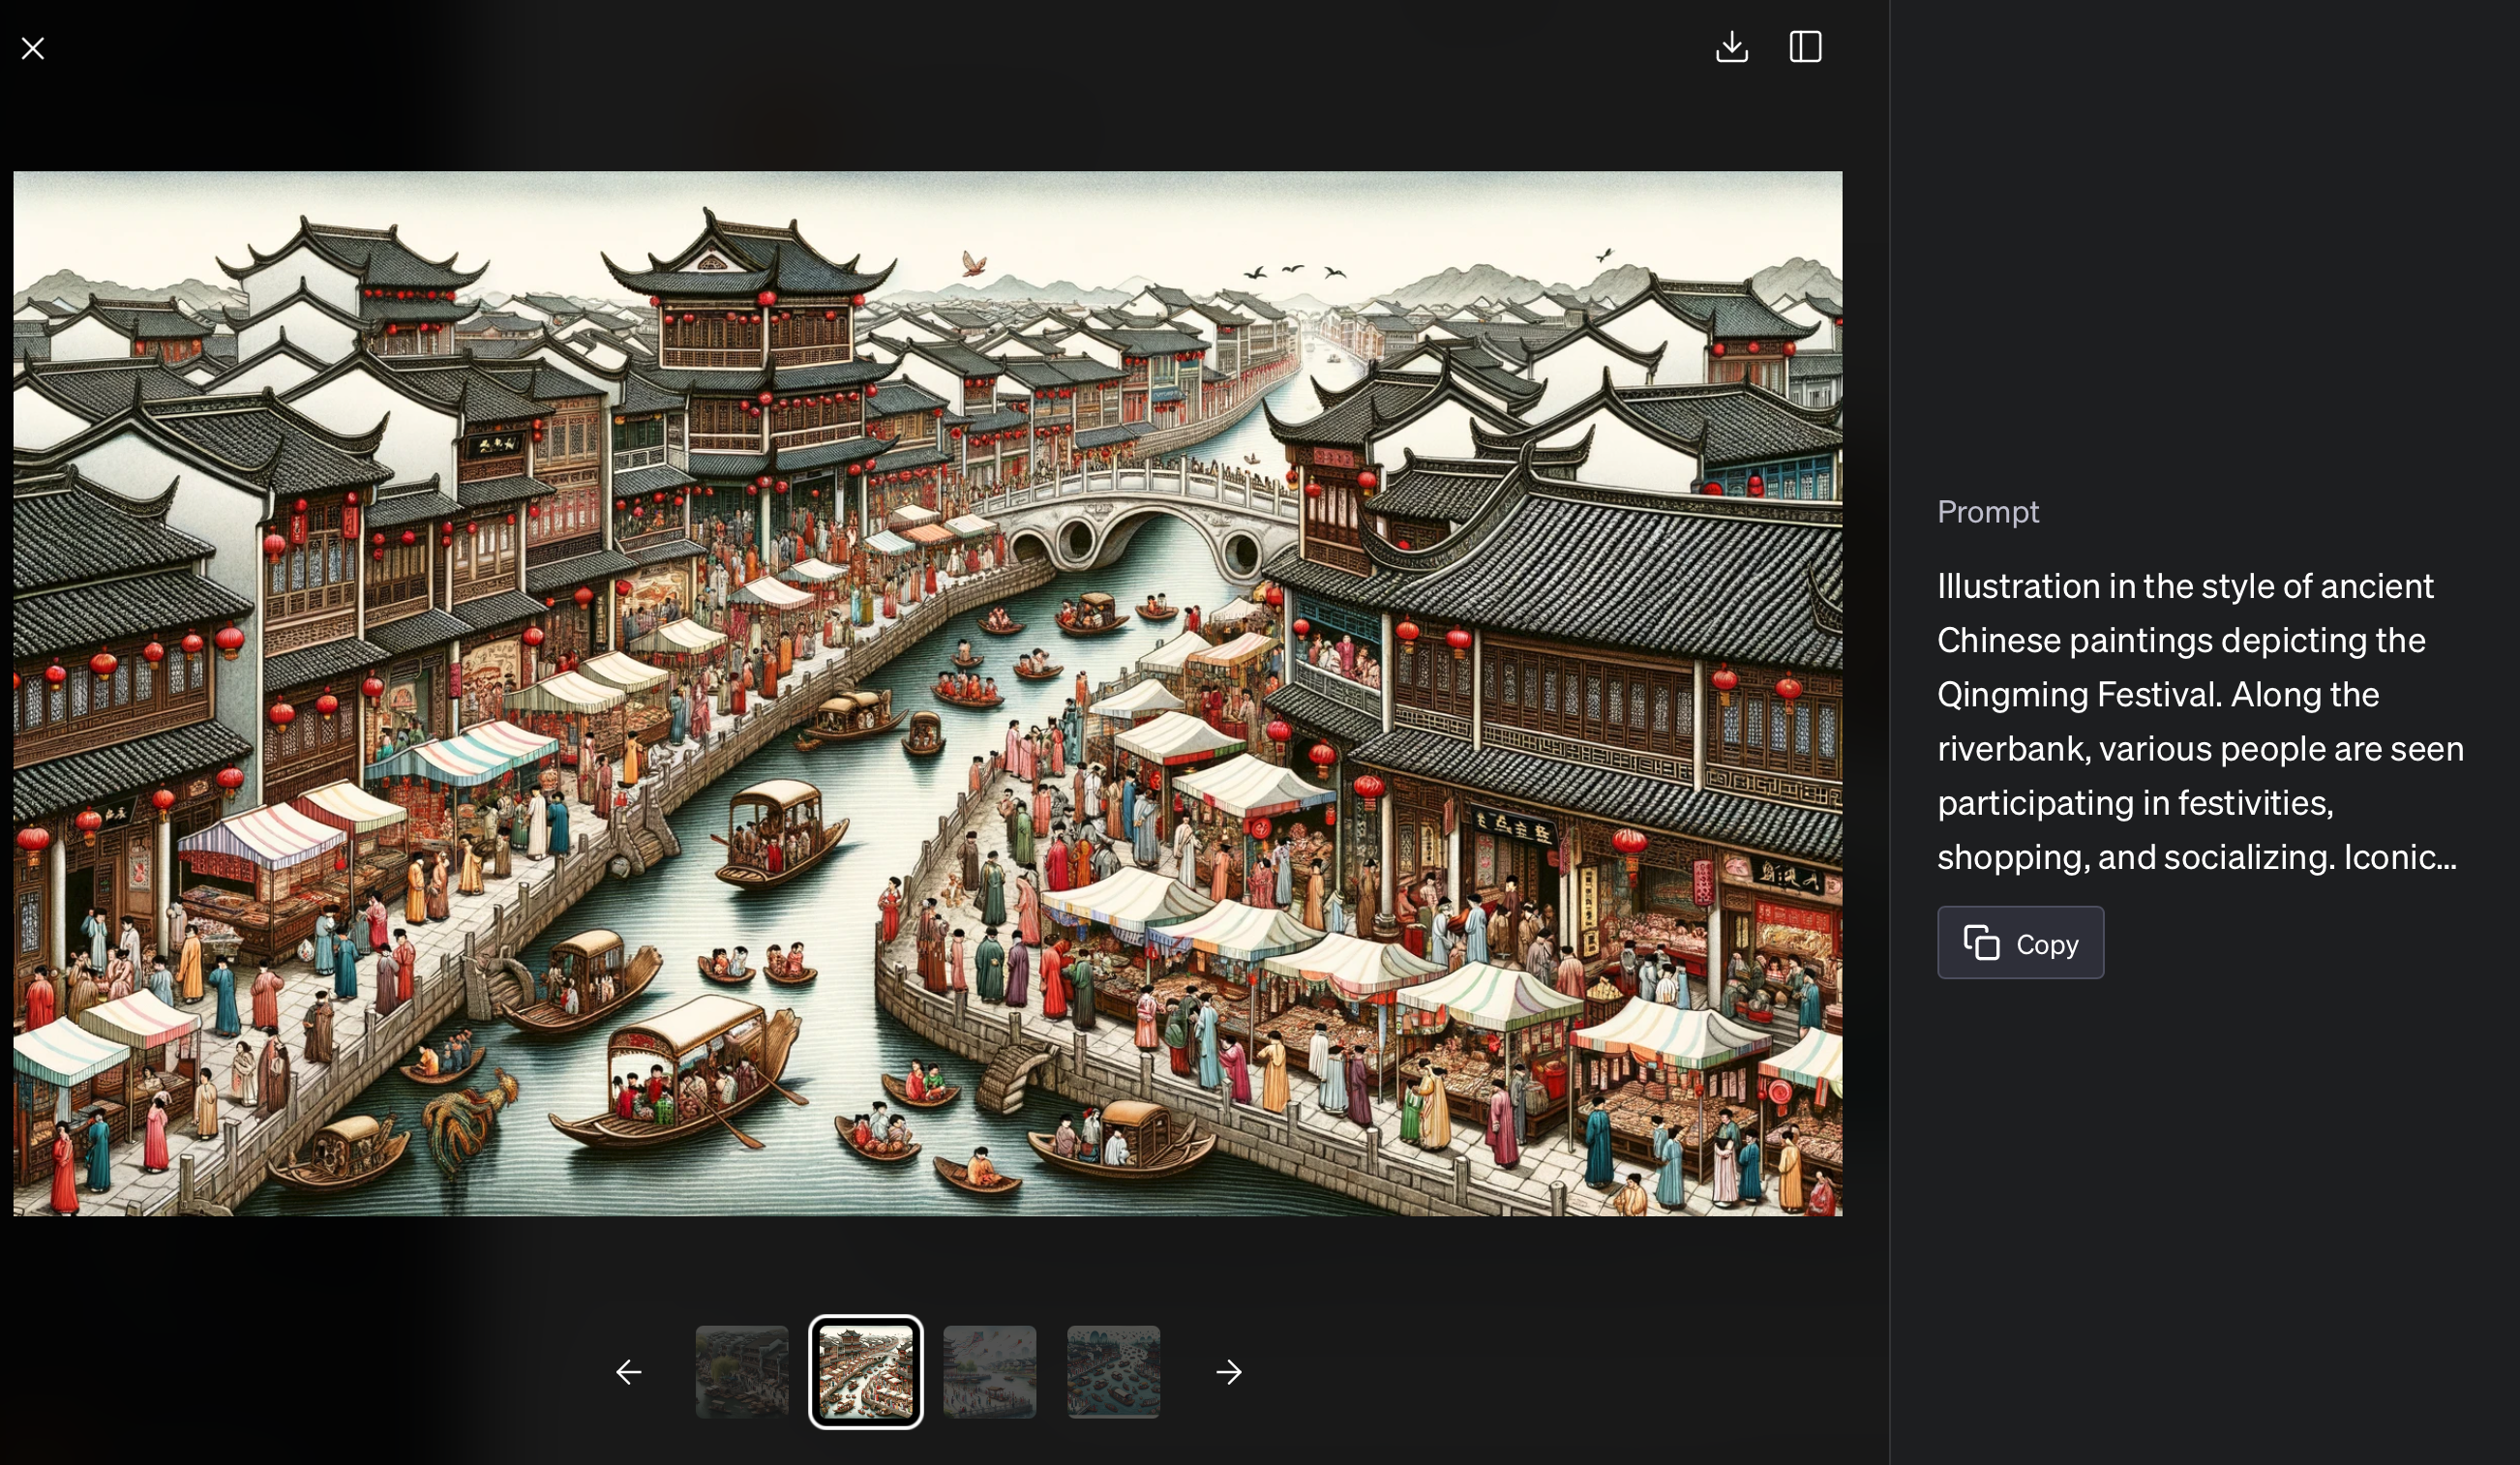This screenshot has width=2520, height=1465.
Task: Close the image viewer with the X
Action: [33, 48]
